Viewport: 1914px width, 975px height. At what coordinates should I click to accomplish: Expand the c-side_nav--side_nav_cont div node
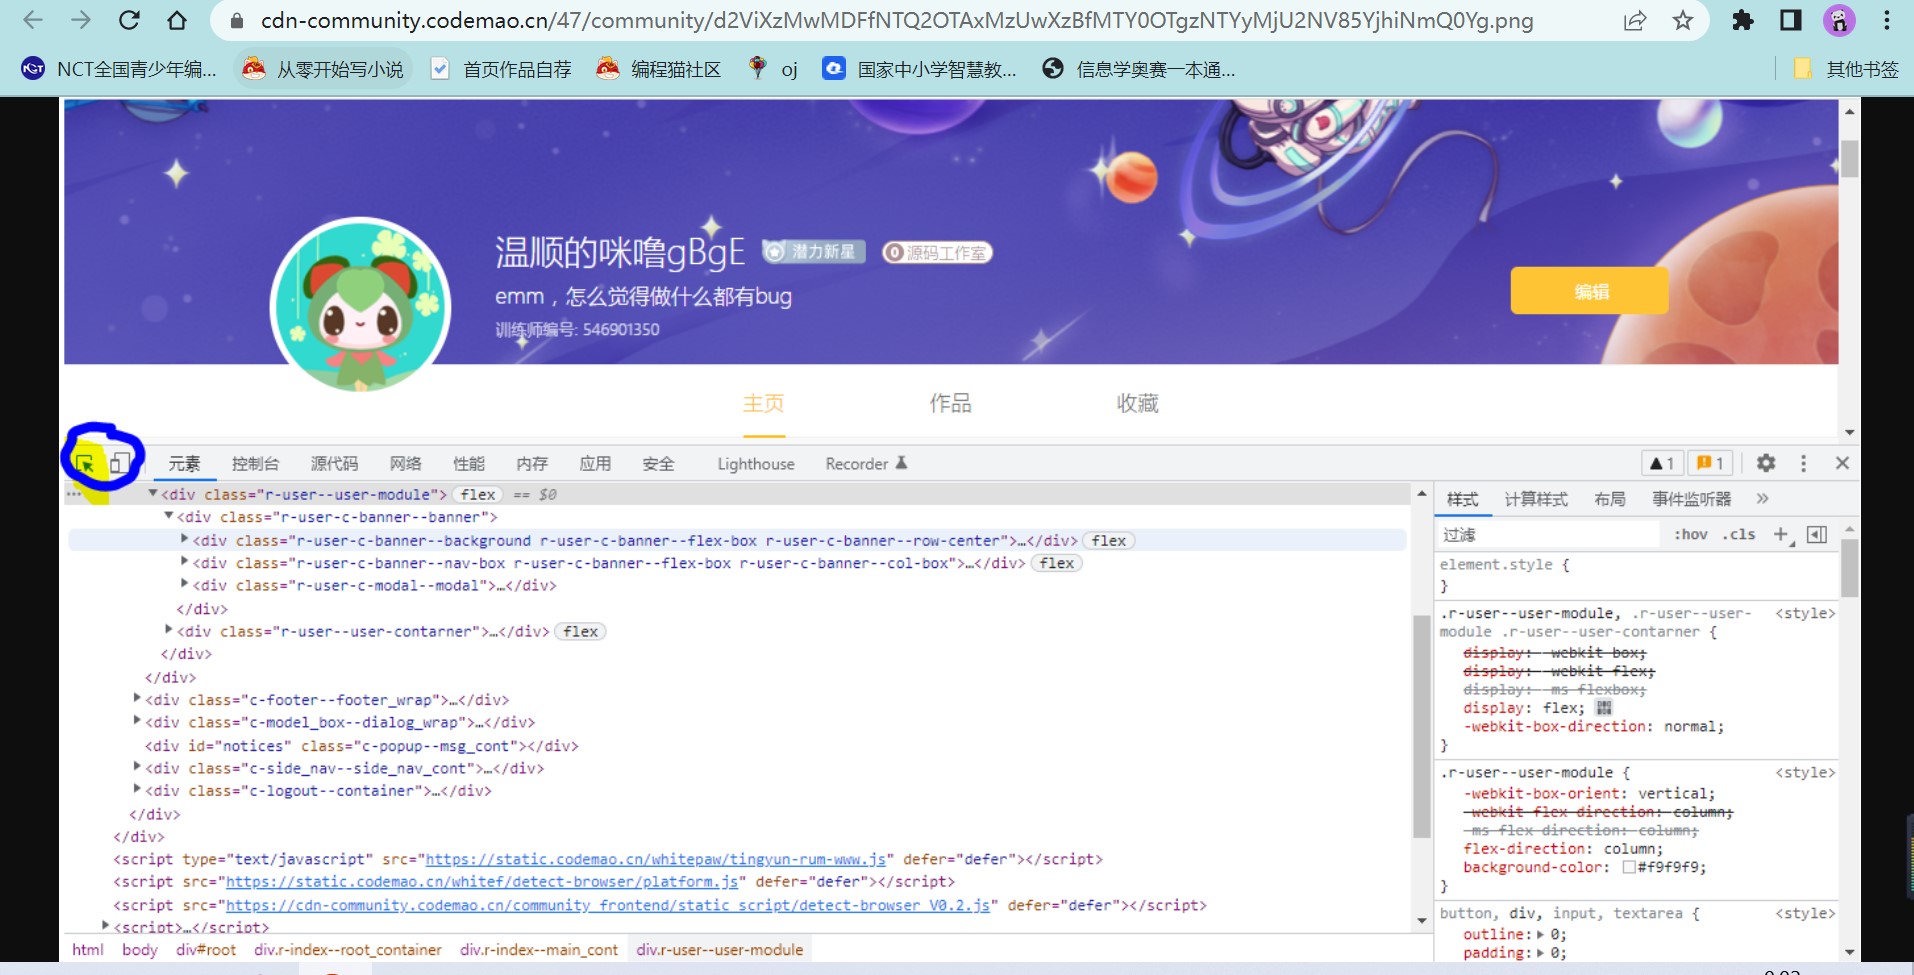pyautogui.click(x=137, y=767)
